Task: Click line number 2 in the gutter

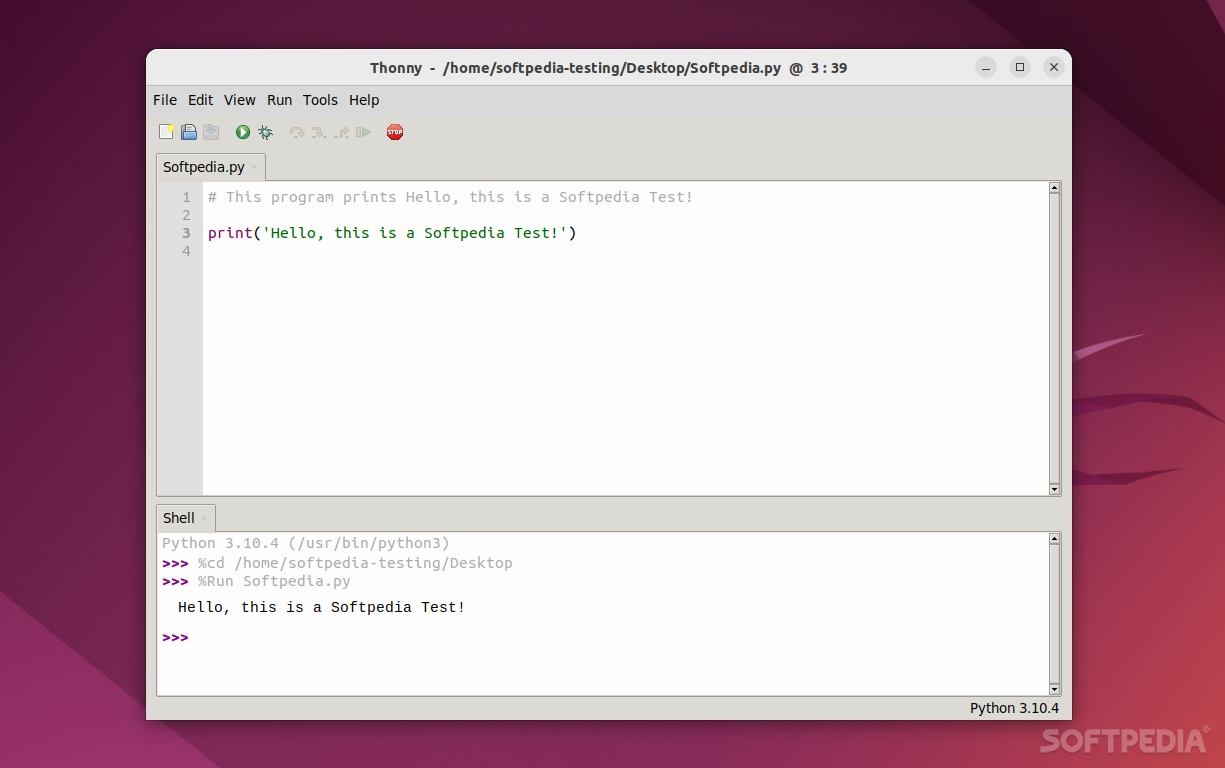Action: tap(186, 215)
